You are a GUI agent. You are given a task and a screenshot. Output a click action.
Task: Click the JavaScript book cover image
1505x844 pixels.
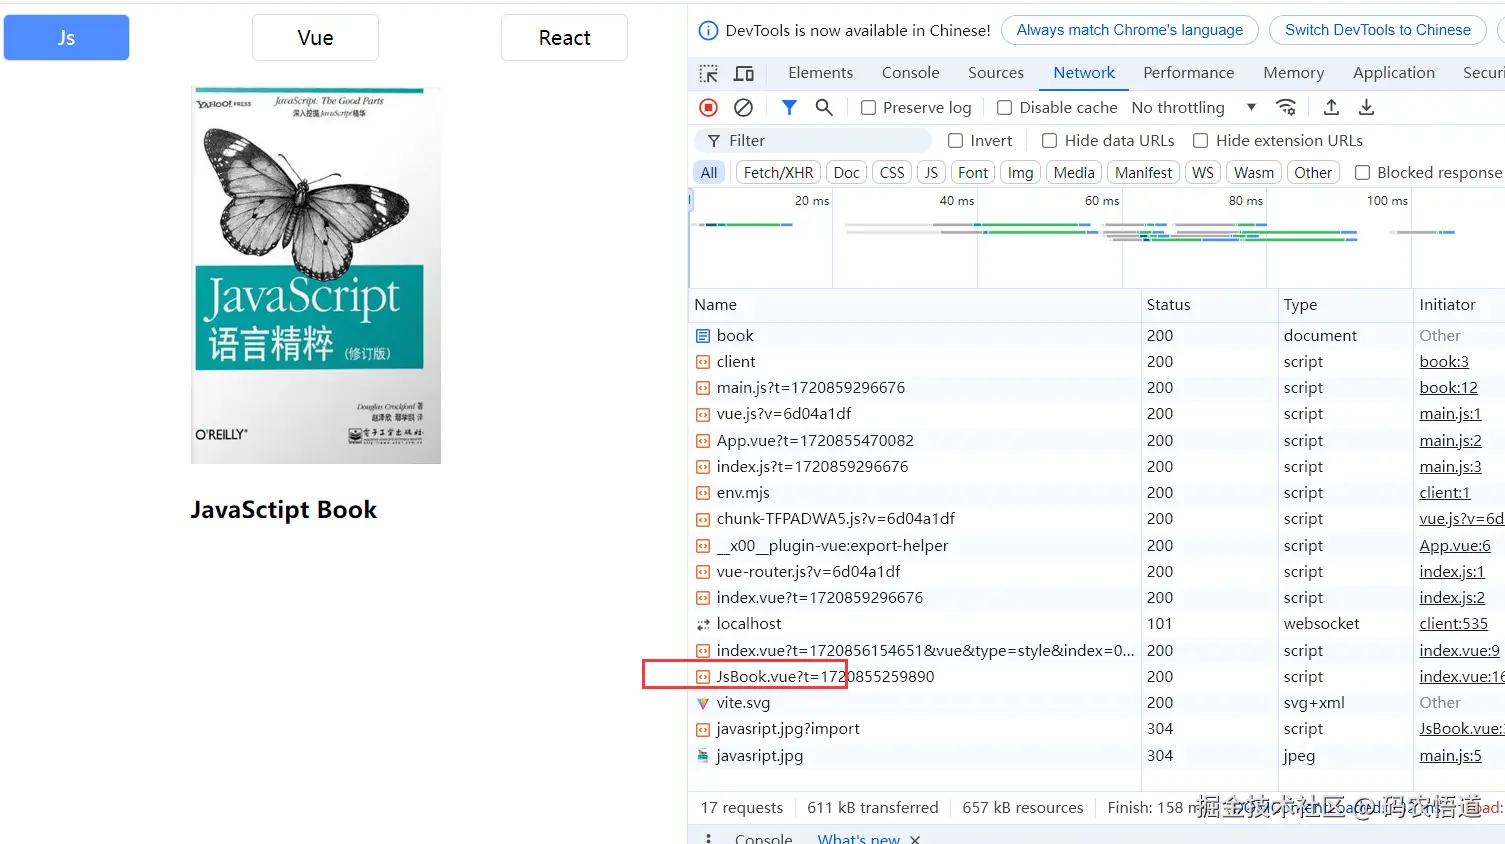(x=316, y=275)
